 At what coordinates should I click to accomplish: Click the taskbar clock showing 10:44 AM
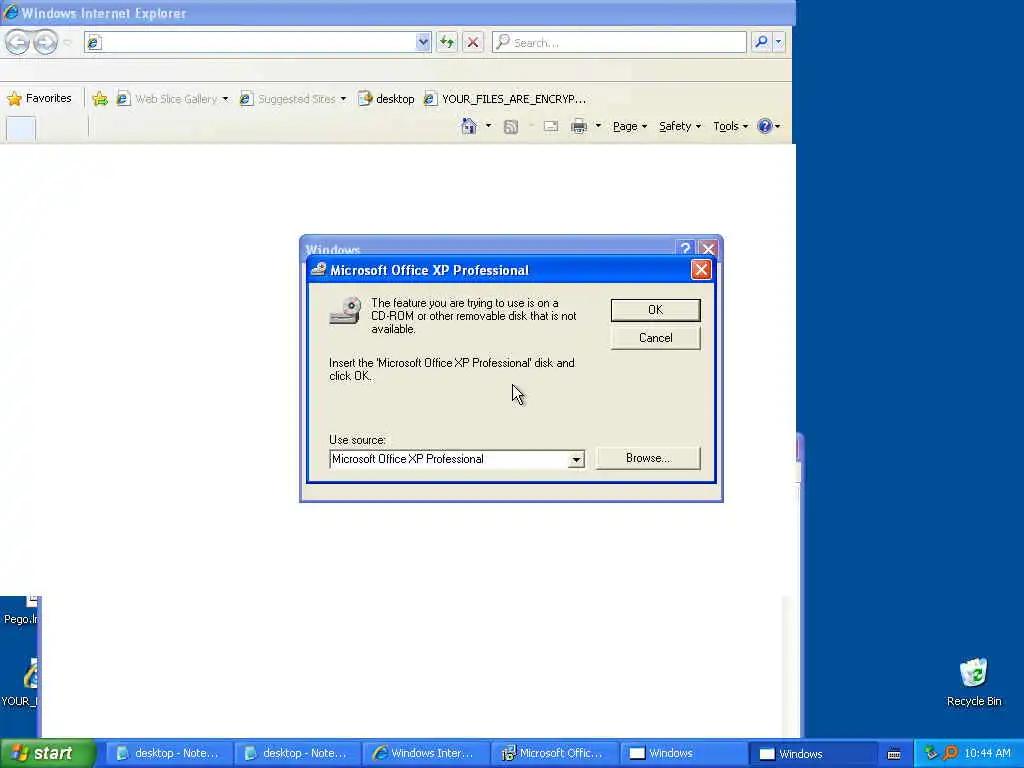987,754
